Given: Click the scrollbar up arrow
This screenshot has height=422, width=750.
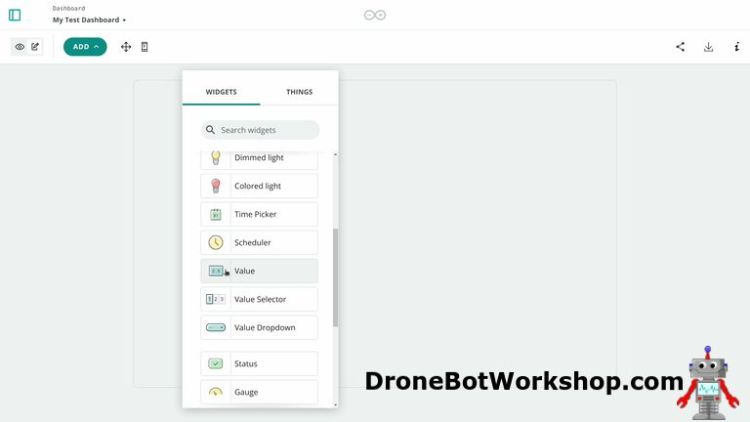Looking at the screenshot, I should pos(335,155).
